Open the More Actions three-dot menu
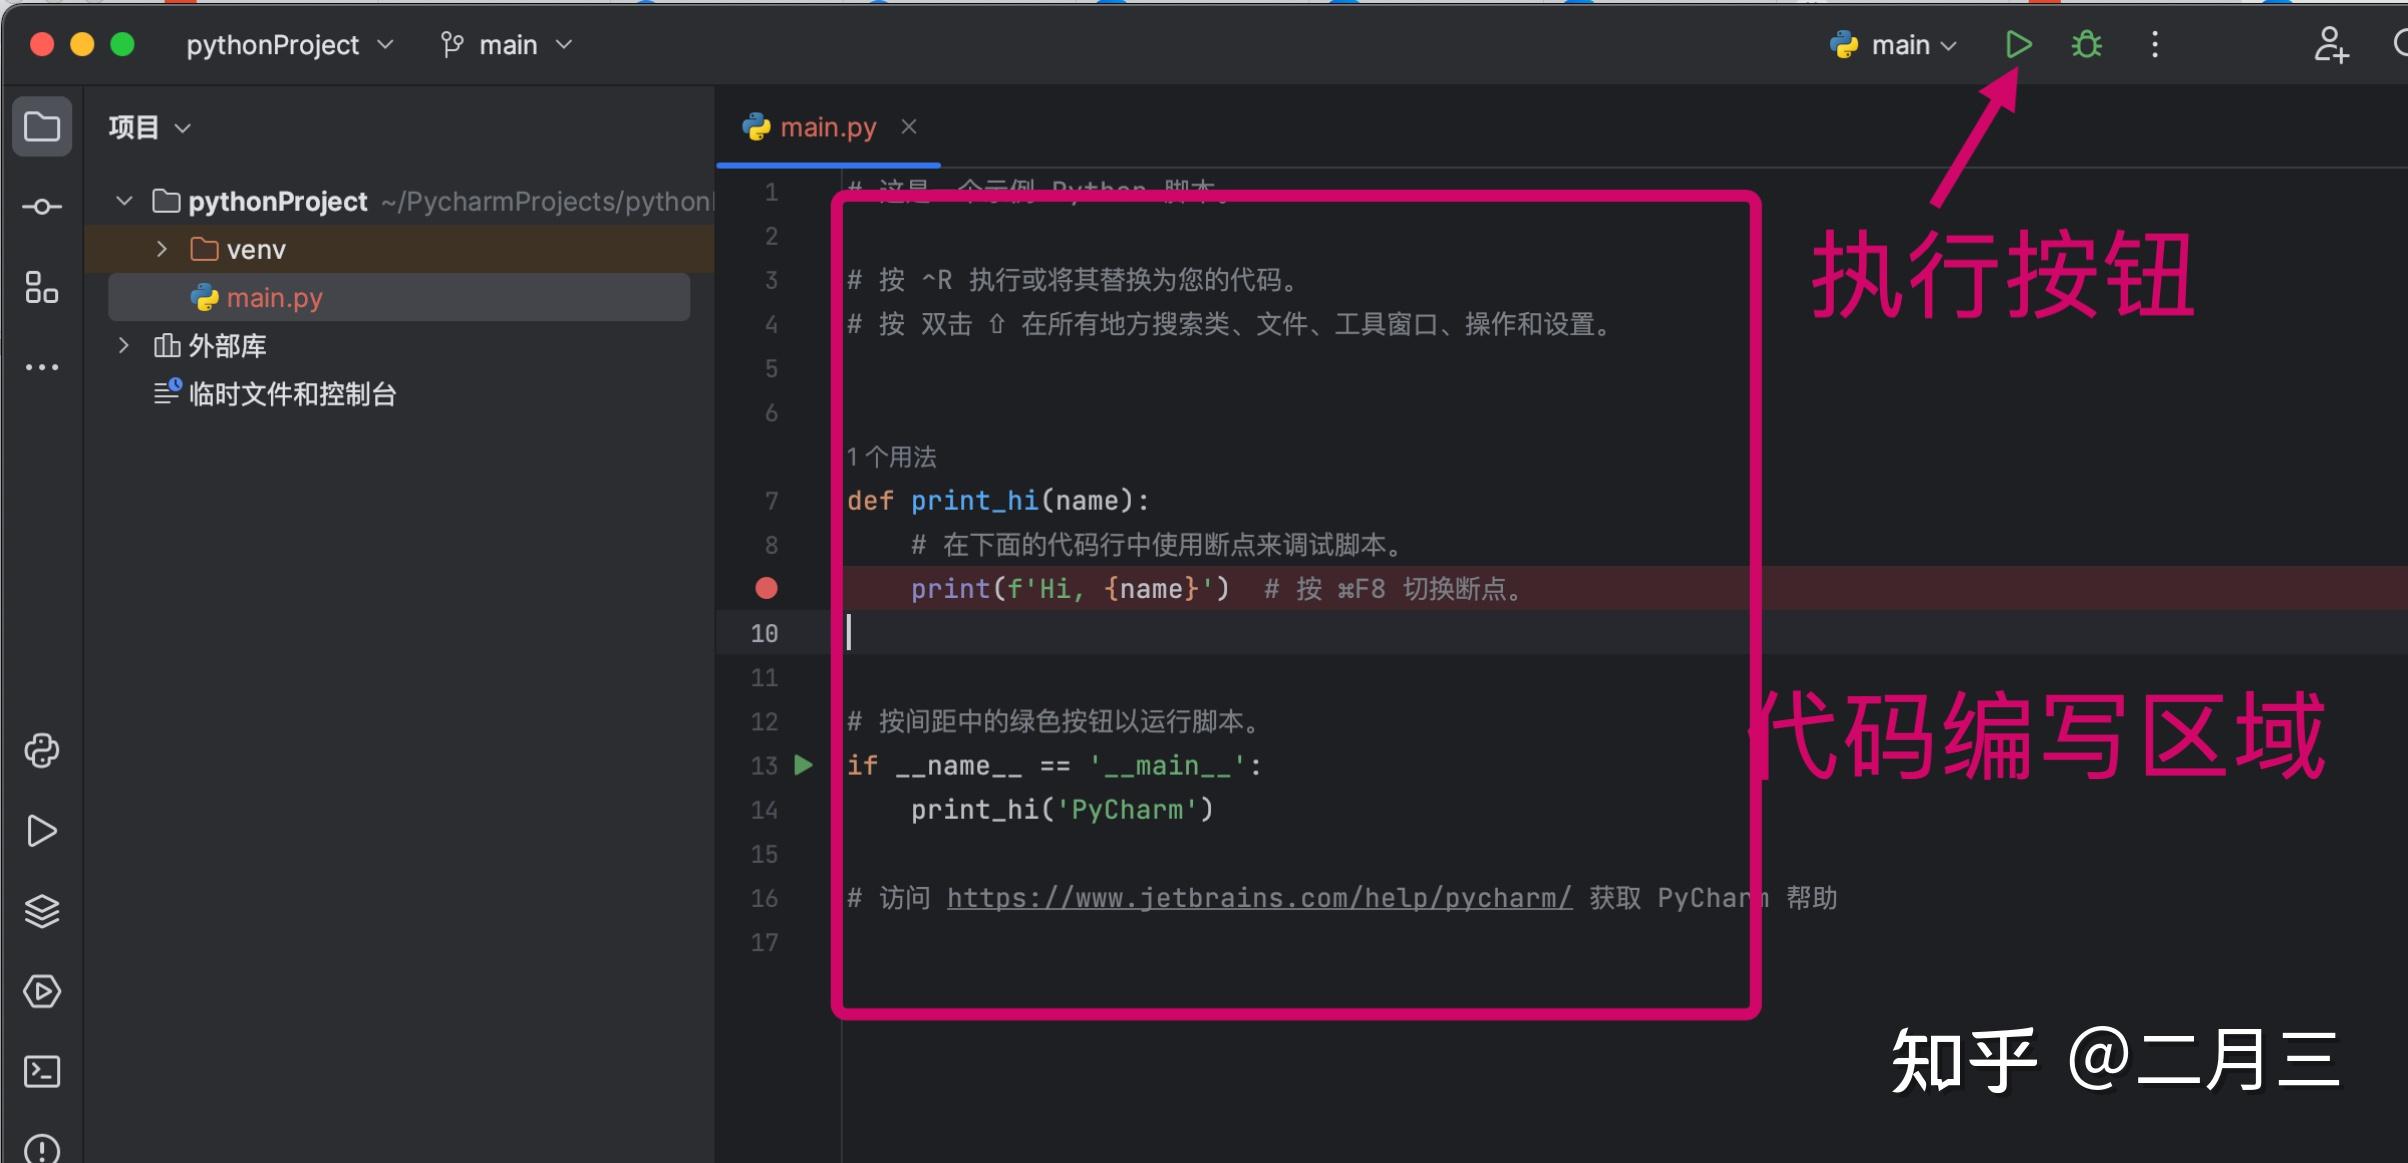The height and width of the screenshot is (1163, 2408). point(2155,44)
